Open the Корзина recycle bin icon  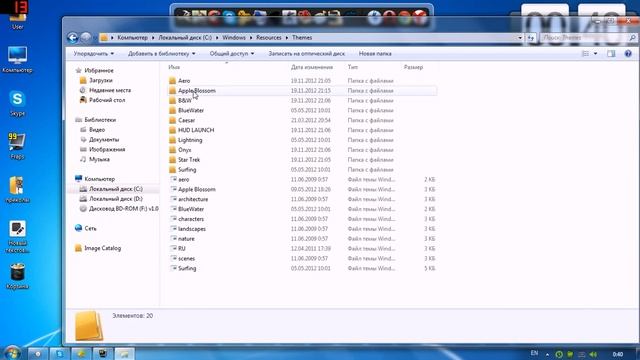point(17,276)
